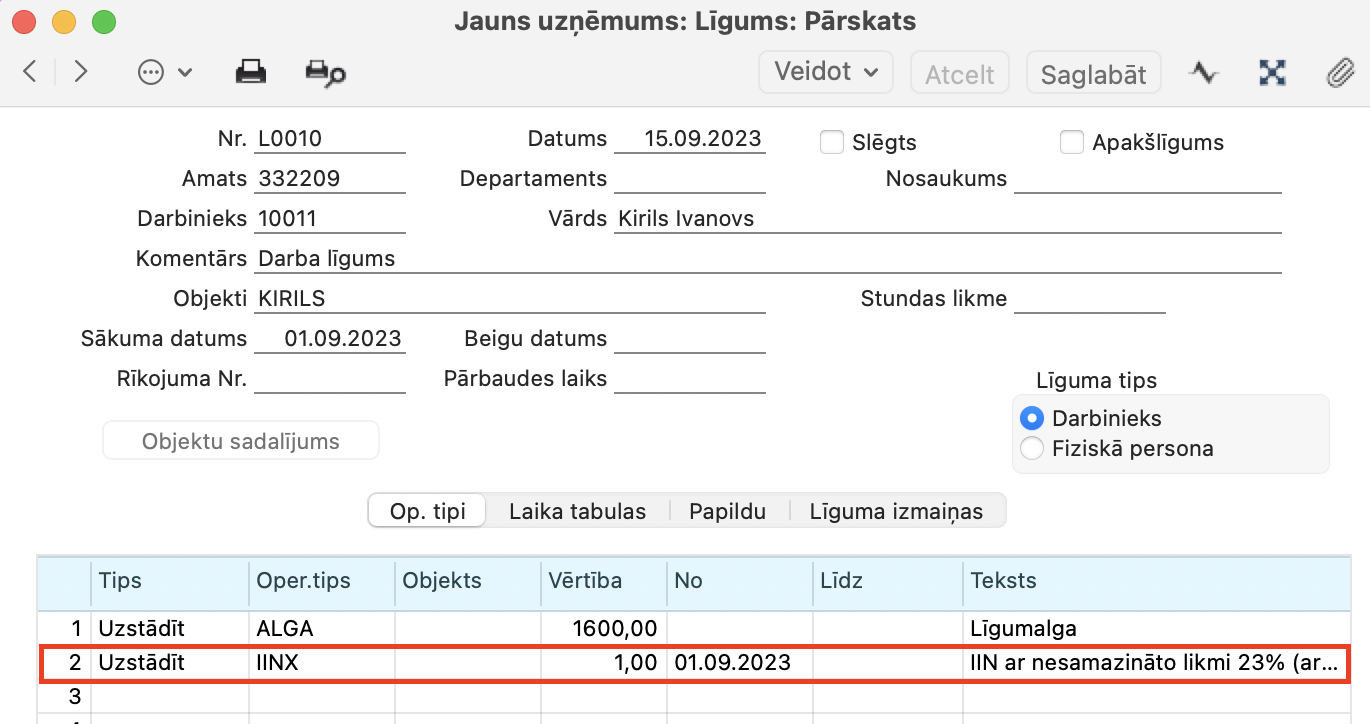This screenshot has height=724, width=1370.
Task: Open print preview icon
Action: point(325,72)
